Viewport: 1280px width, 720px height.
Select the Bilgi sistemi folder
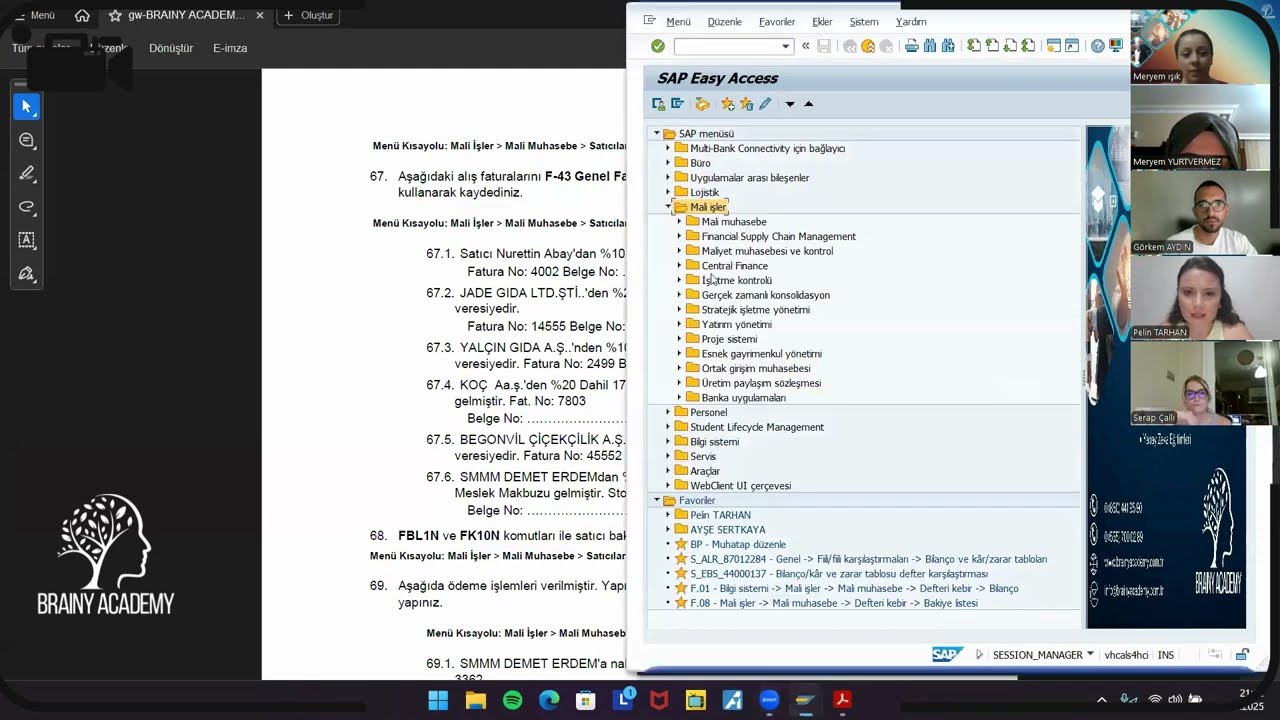(x=714, y=442)
